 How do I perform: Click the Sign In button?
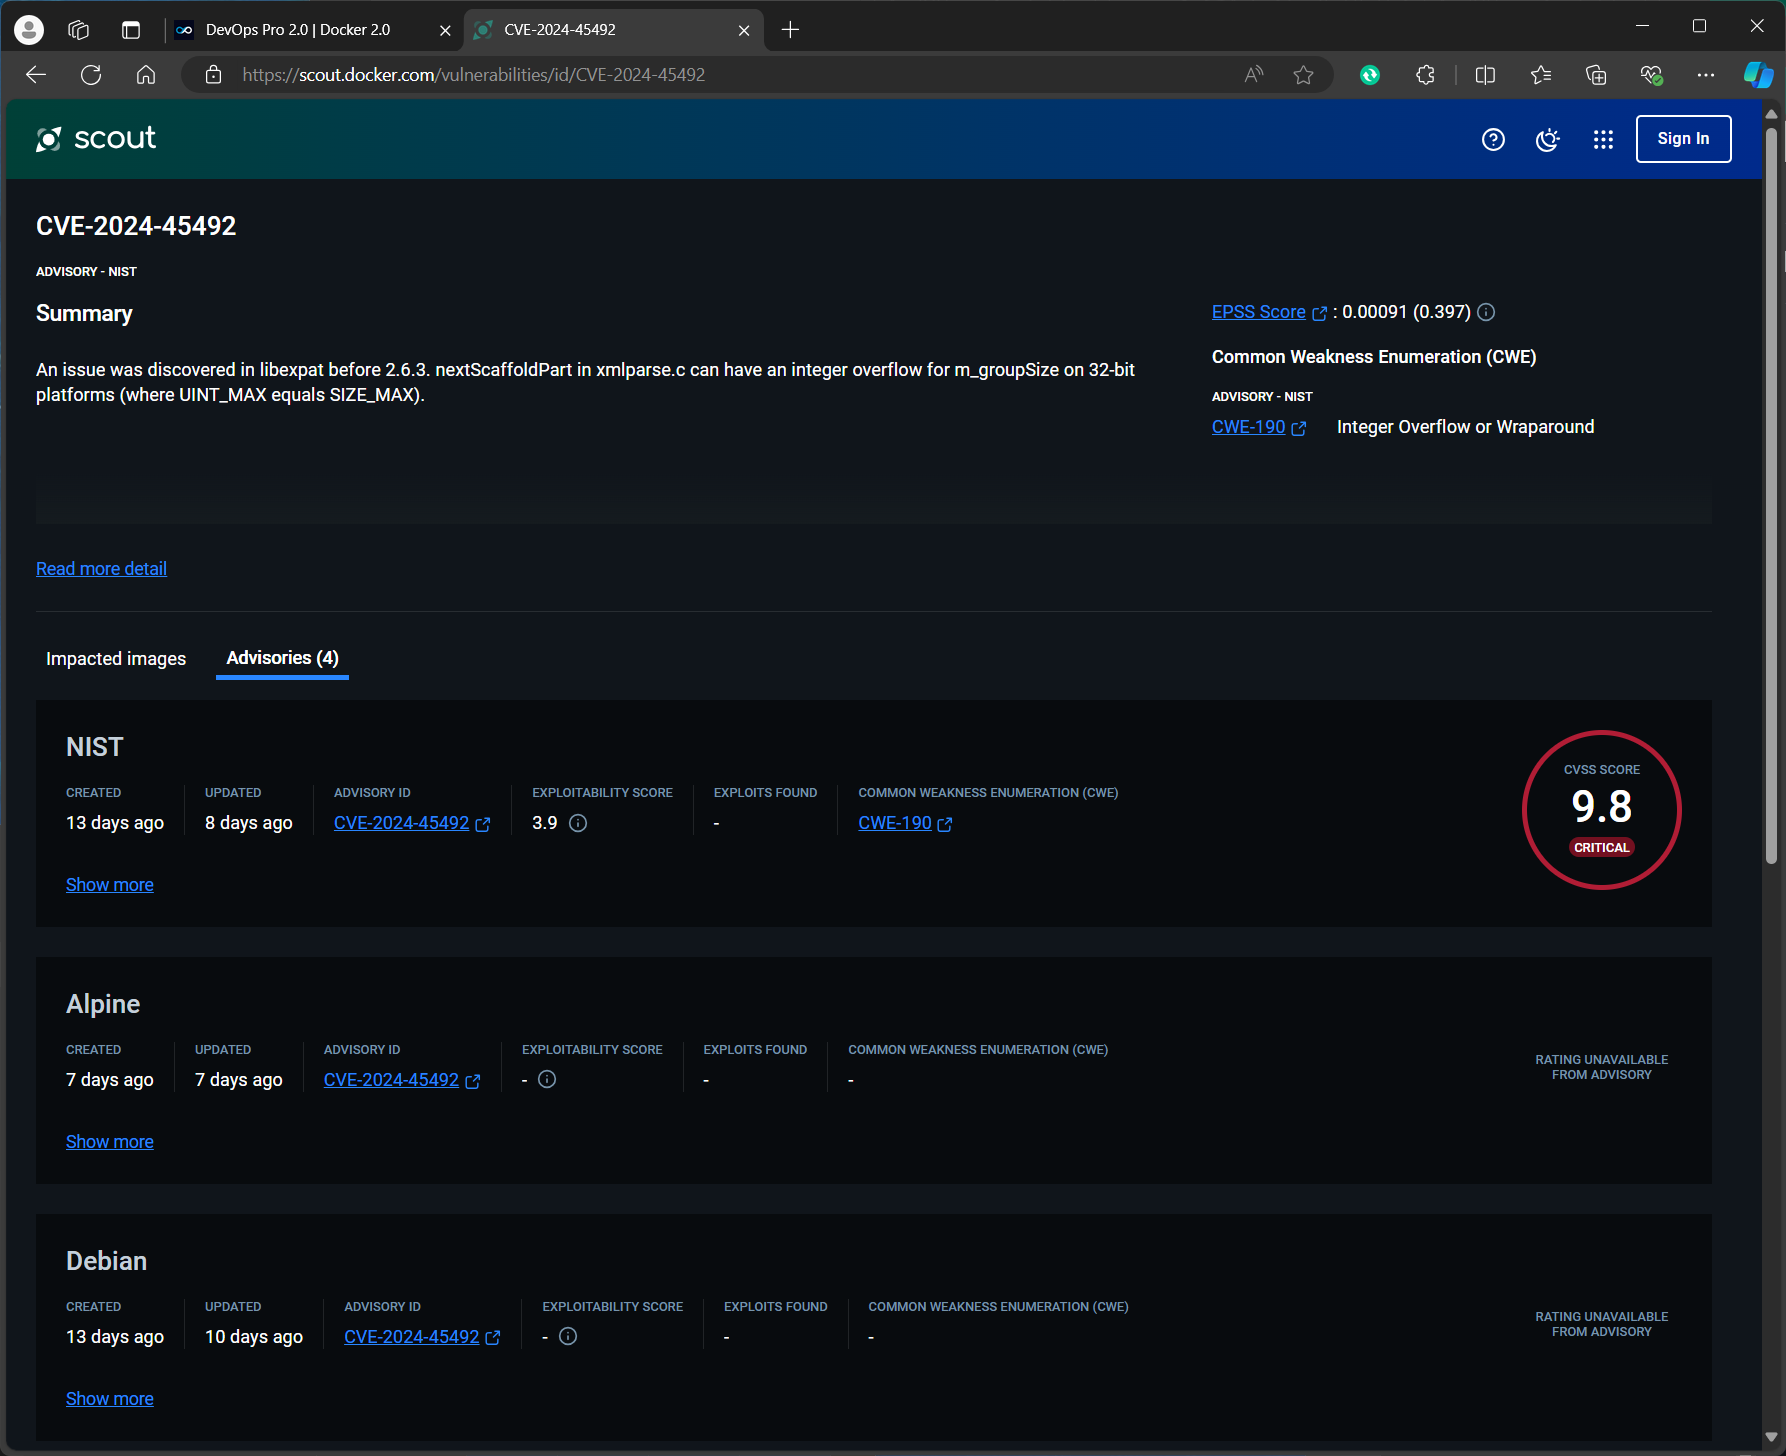(x=1683, y=139)
